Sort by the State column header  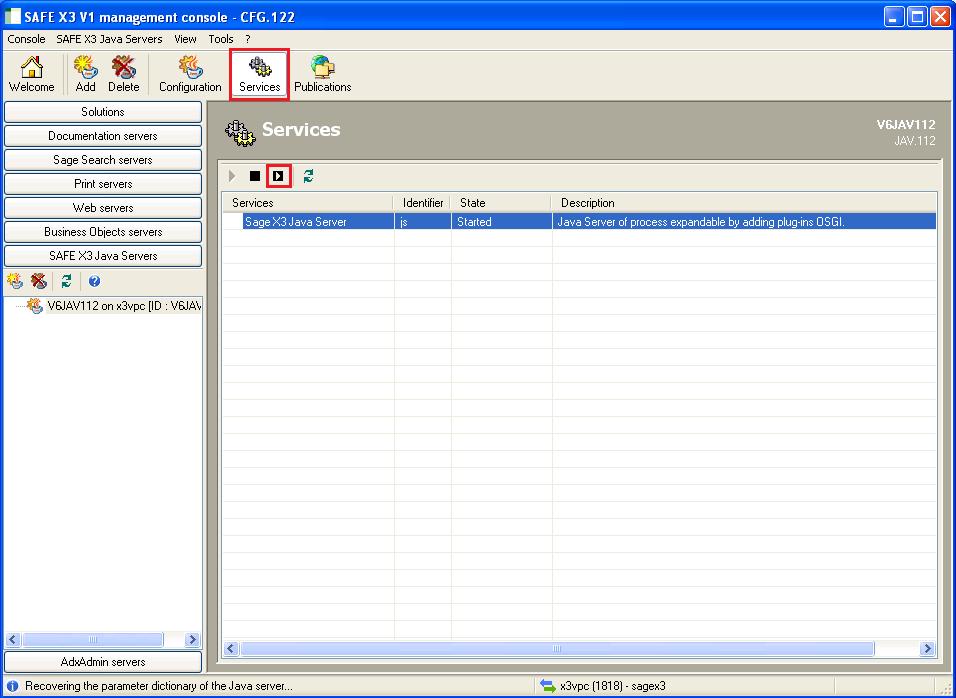click(x=501, y=203)
